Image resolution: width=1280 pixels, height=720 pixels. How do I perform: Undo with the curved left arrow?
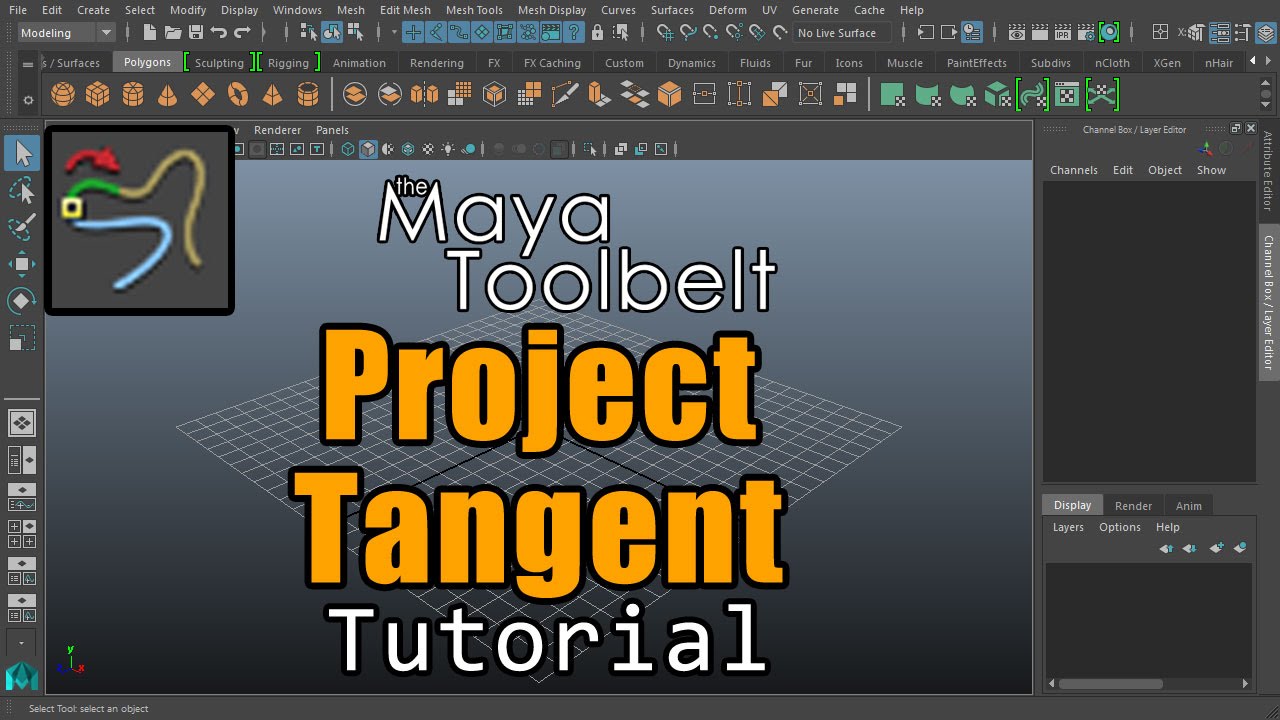tap(218, 33)
